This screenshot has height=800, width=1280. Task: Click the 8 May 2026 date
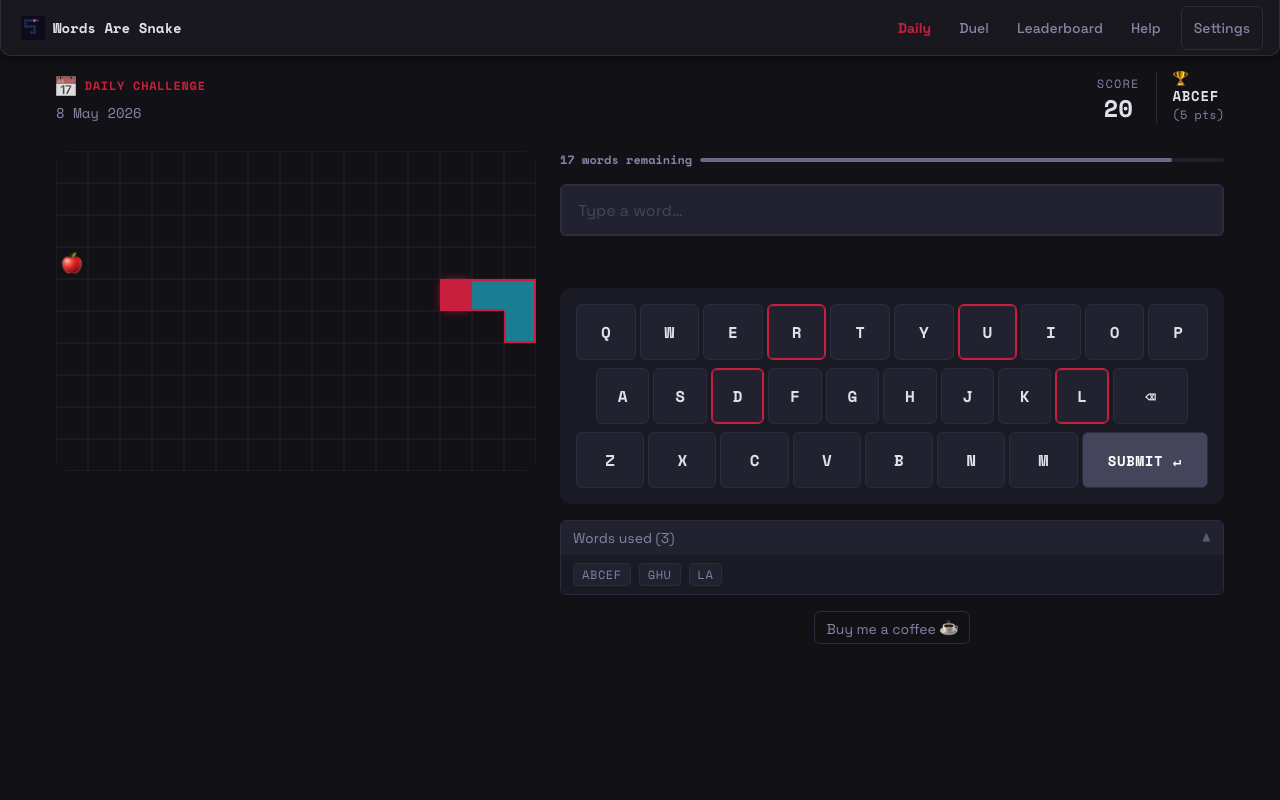click(99, 113)
